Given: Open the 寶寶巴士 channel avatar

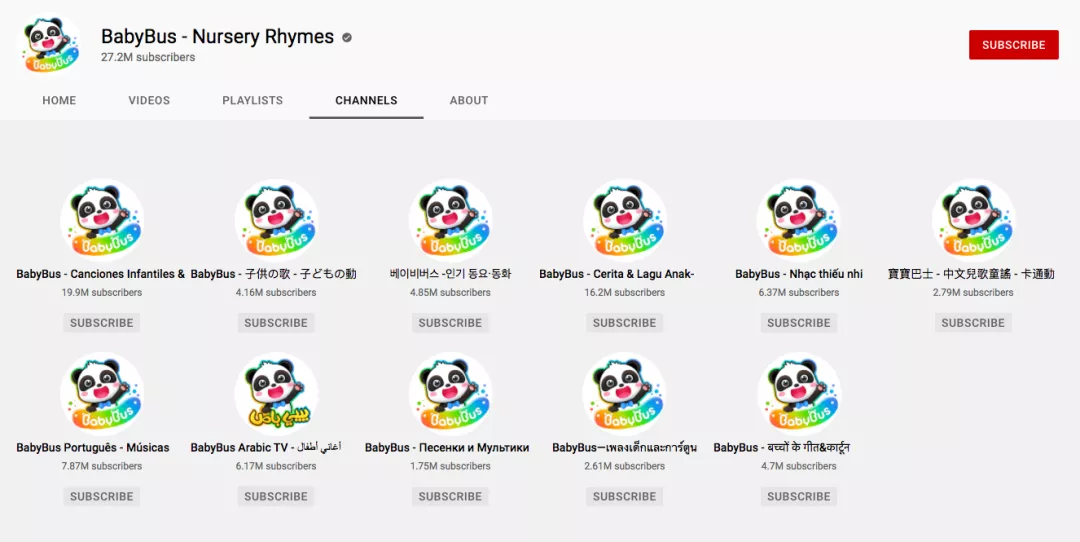Looking at the screenshot, I should (973, 220).
